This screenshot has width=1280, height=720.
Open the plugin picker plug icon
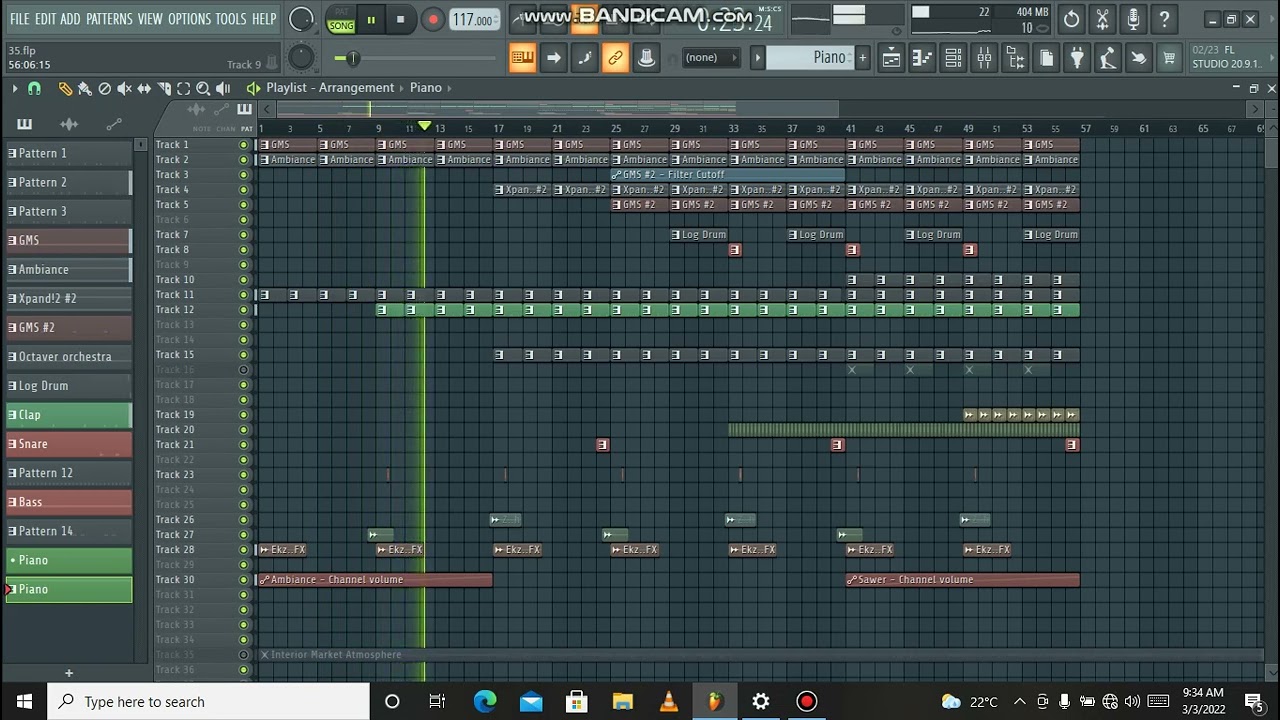(1077, 58)
